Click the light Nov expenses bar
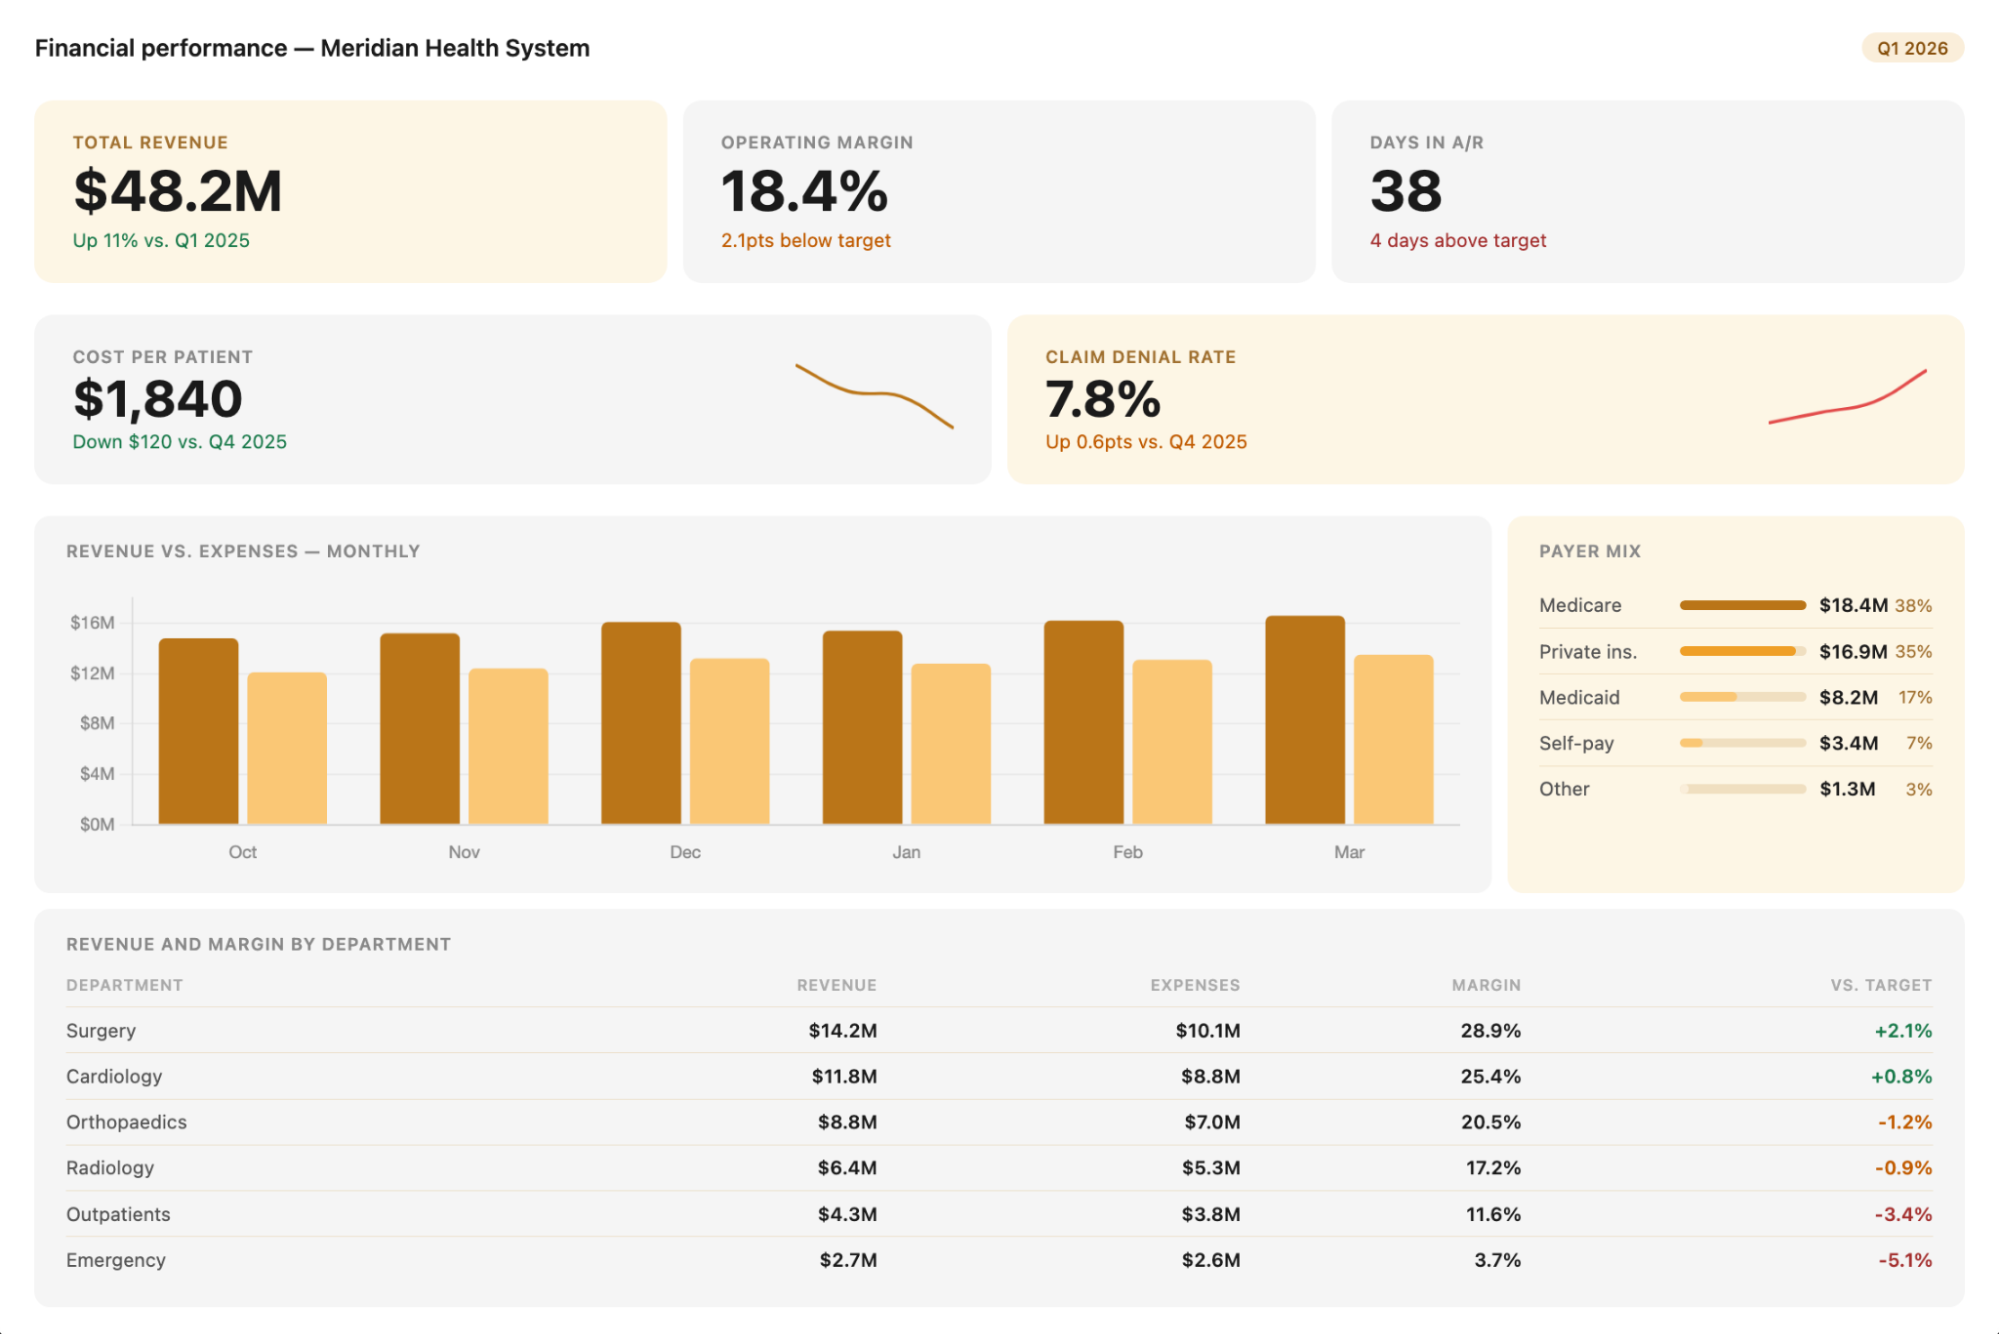 coord(508,746)
